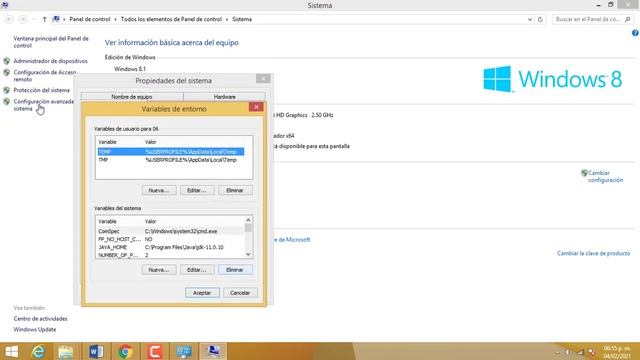Viewport: 640px width, 360px height.
Task: Click the forward navigation arrow
Action: [x=23, y=19]
